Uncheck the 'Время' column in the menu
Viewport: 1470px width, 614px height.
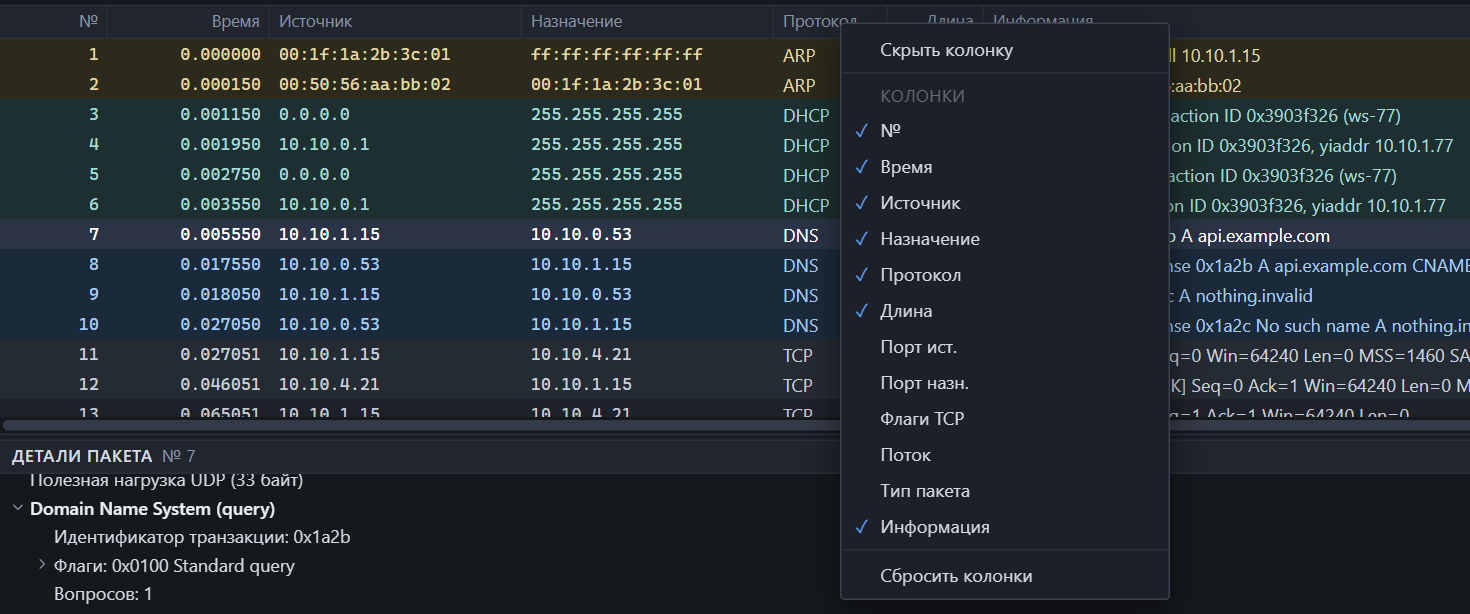[x=1005, y=167]
